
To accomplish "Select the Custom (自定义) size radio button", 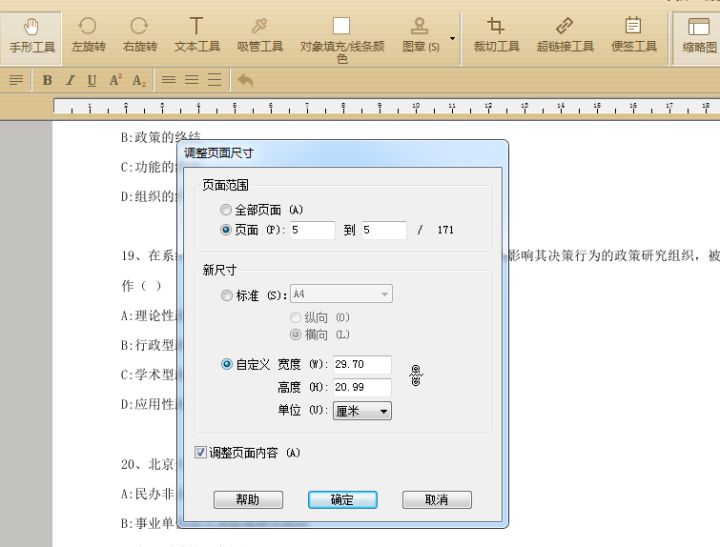I will [226, 364].
